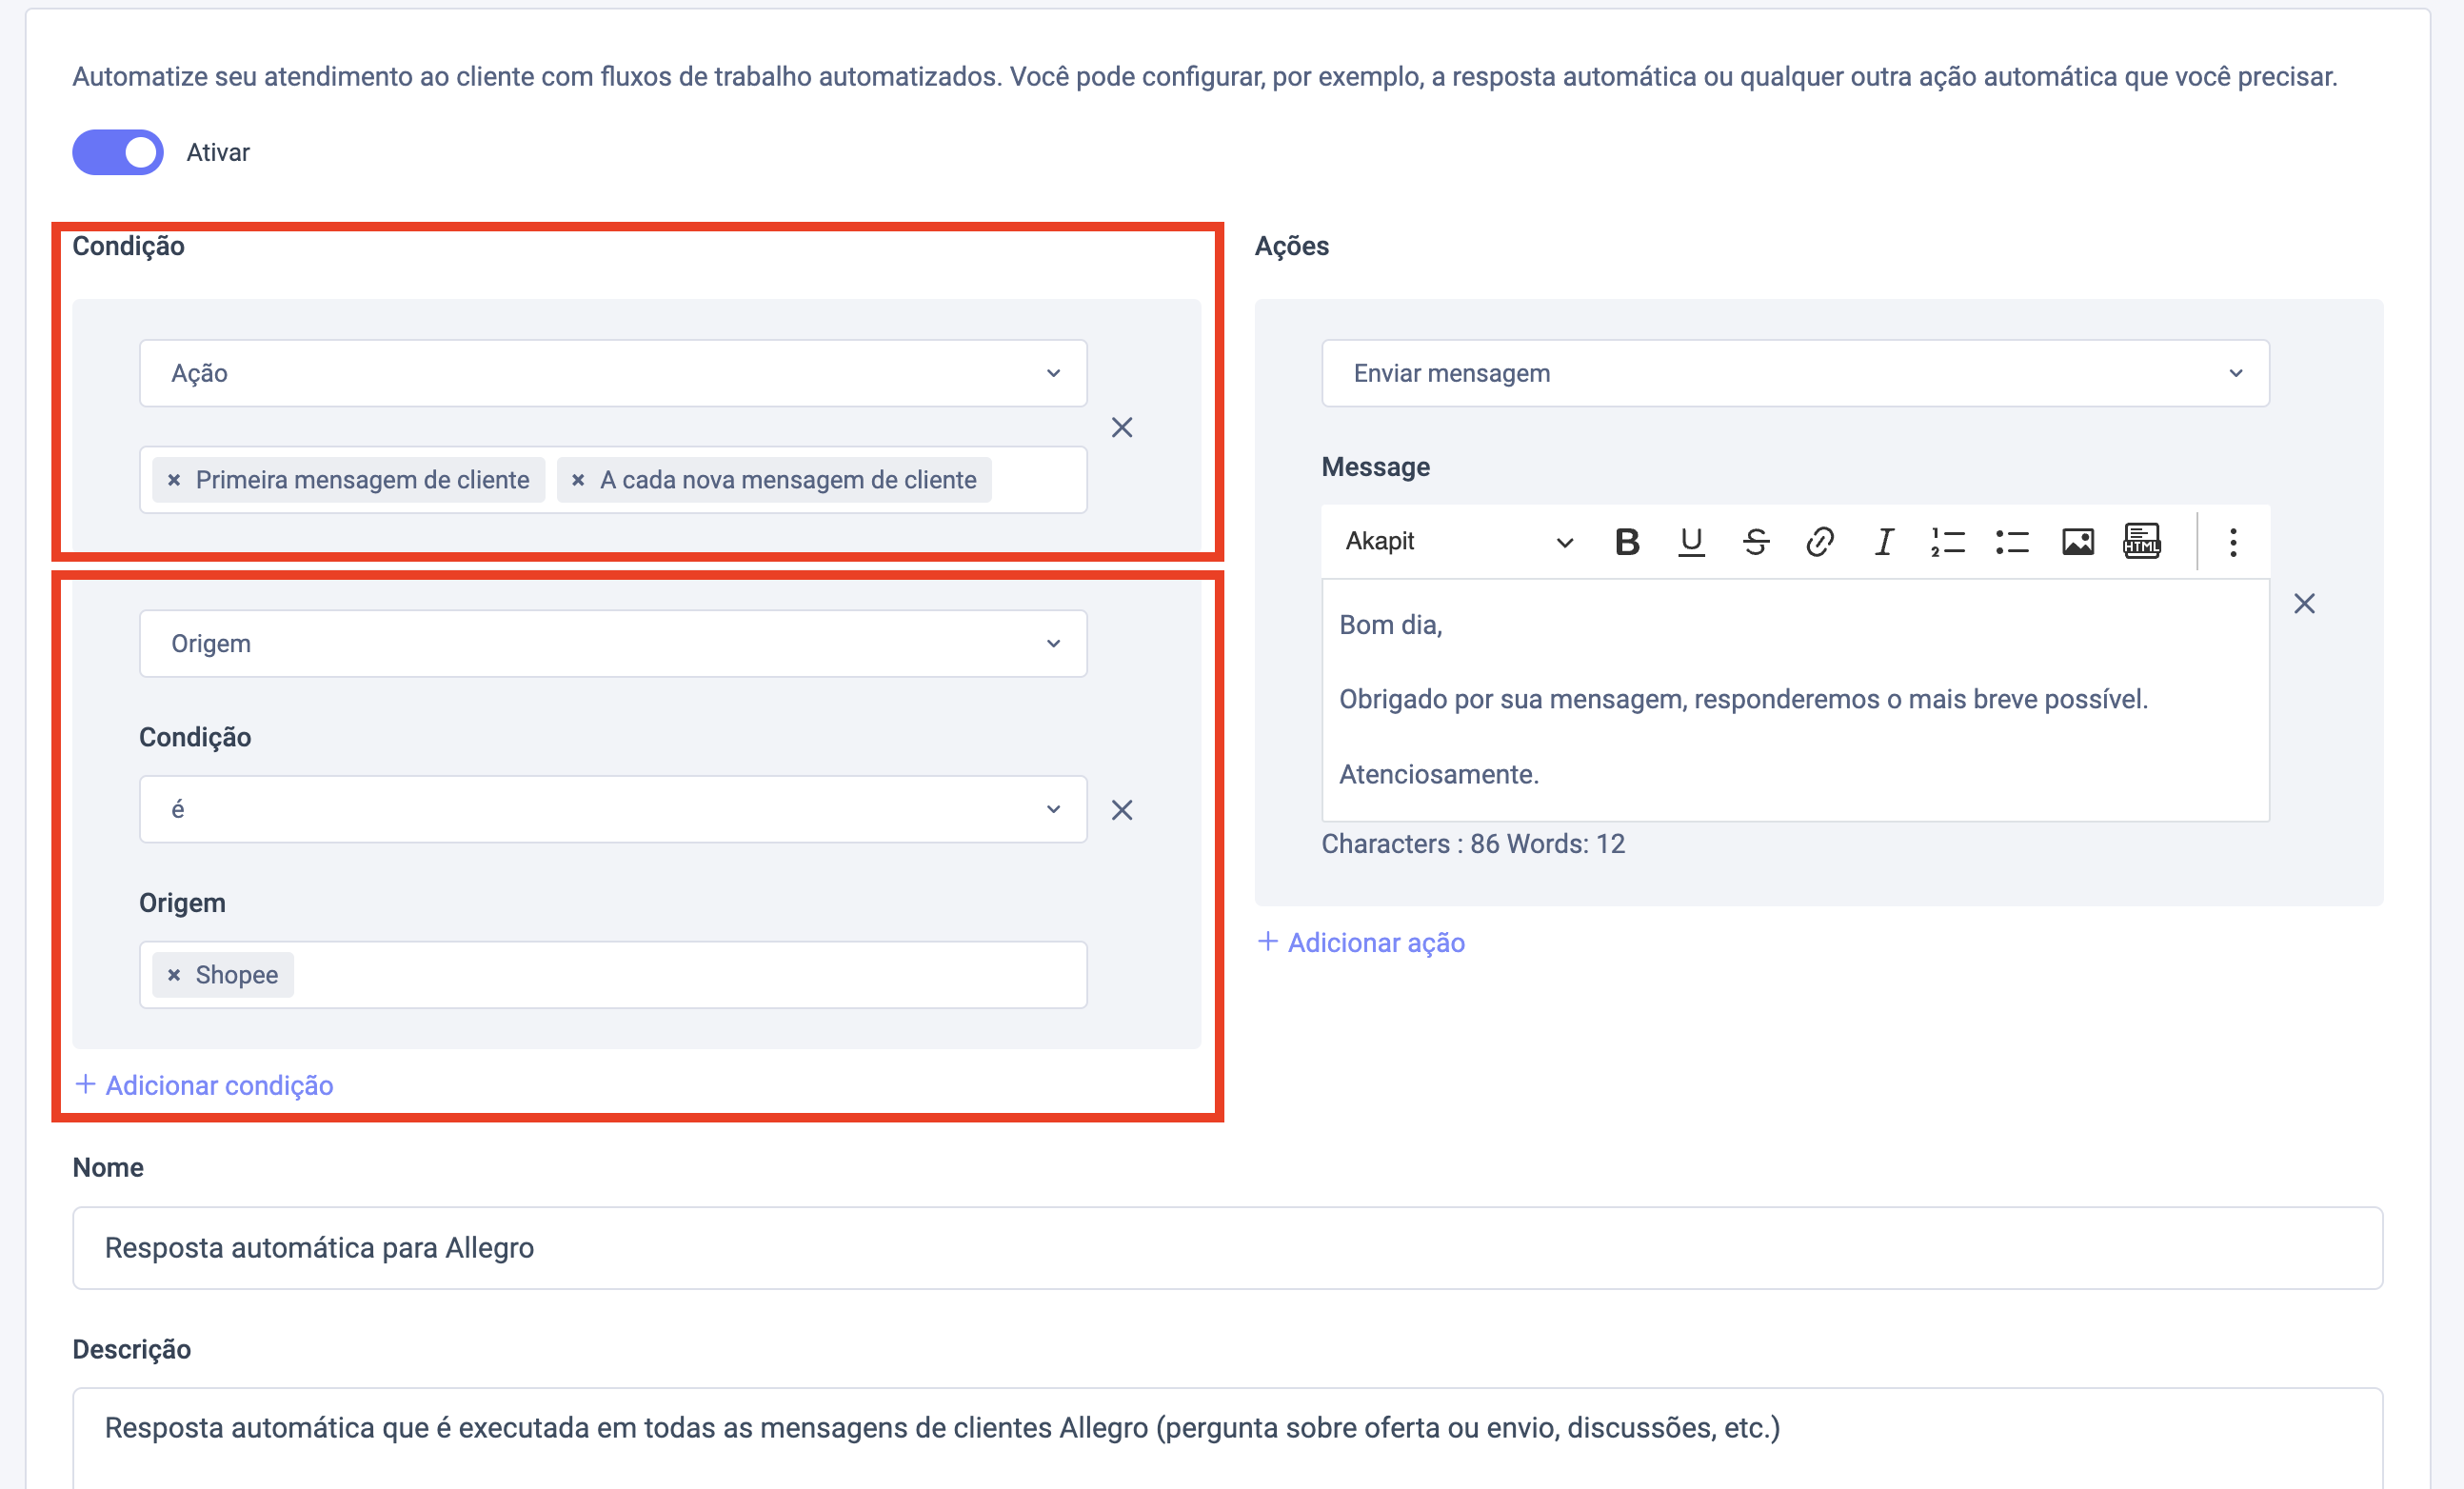This screenshot has width=2464, height=1489.
Task: Open the Enviar mensagem action dropdown
Action: point(1795,373)
